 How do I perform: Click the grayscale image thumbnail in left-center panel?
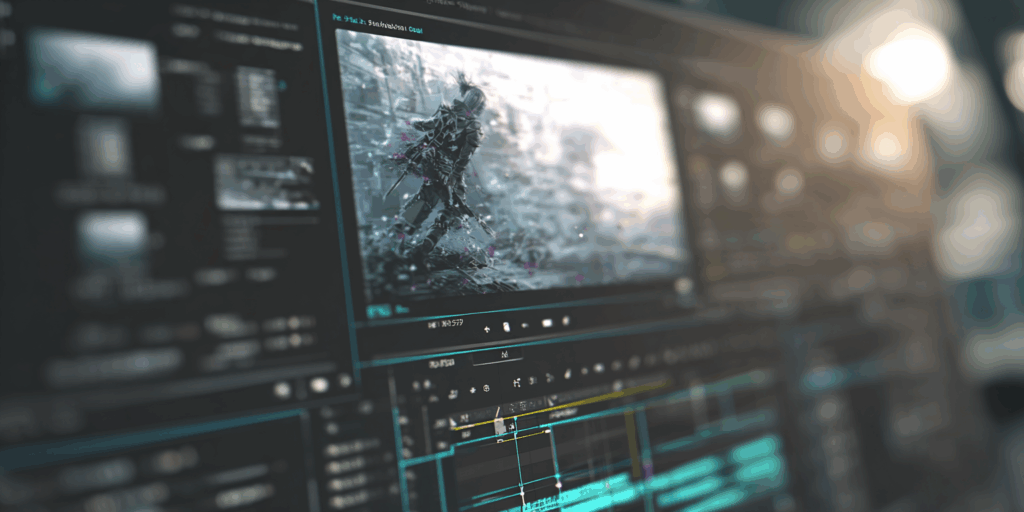[x=263, y=181]
